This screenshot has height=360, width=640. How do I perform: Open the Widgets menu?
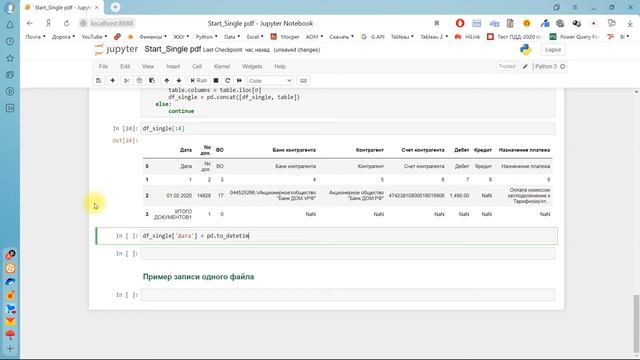pyautogui.click(x=252, y=66)
